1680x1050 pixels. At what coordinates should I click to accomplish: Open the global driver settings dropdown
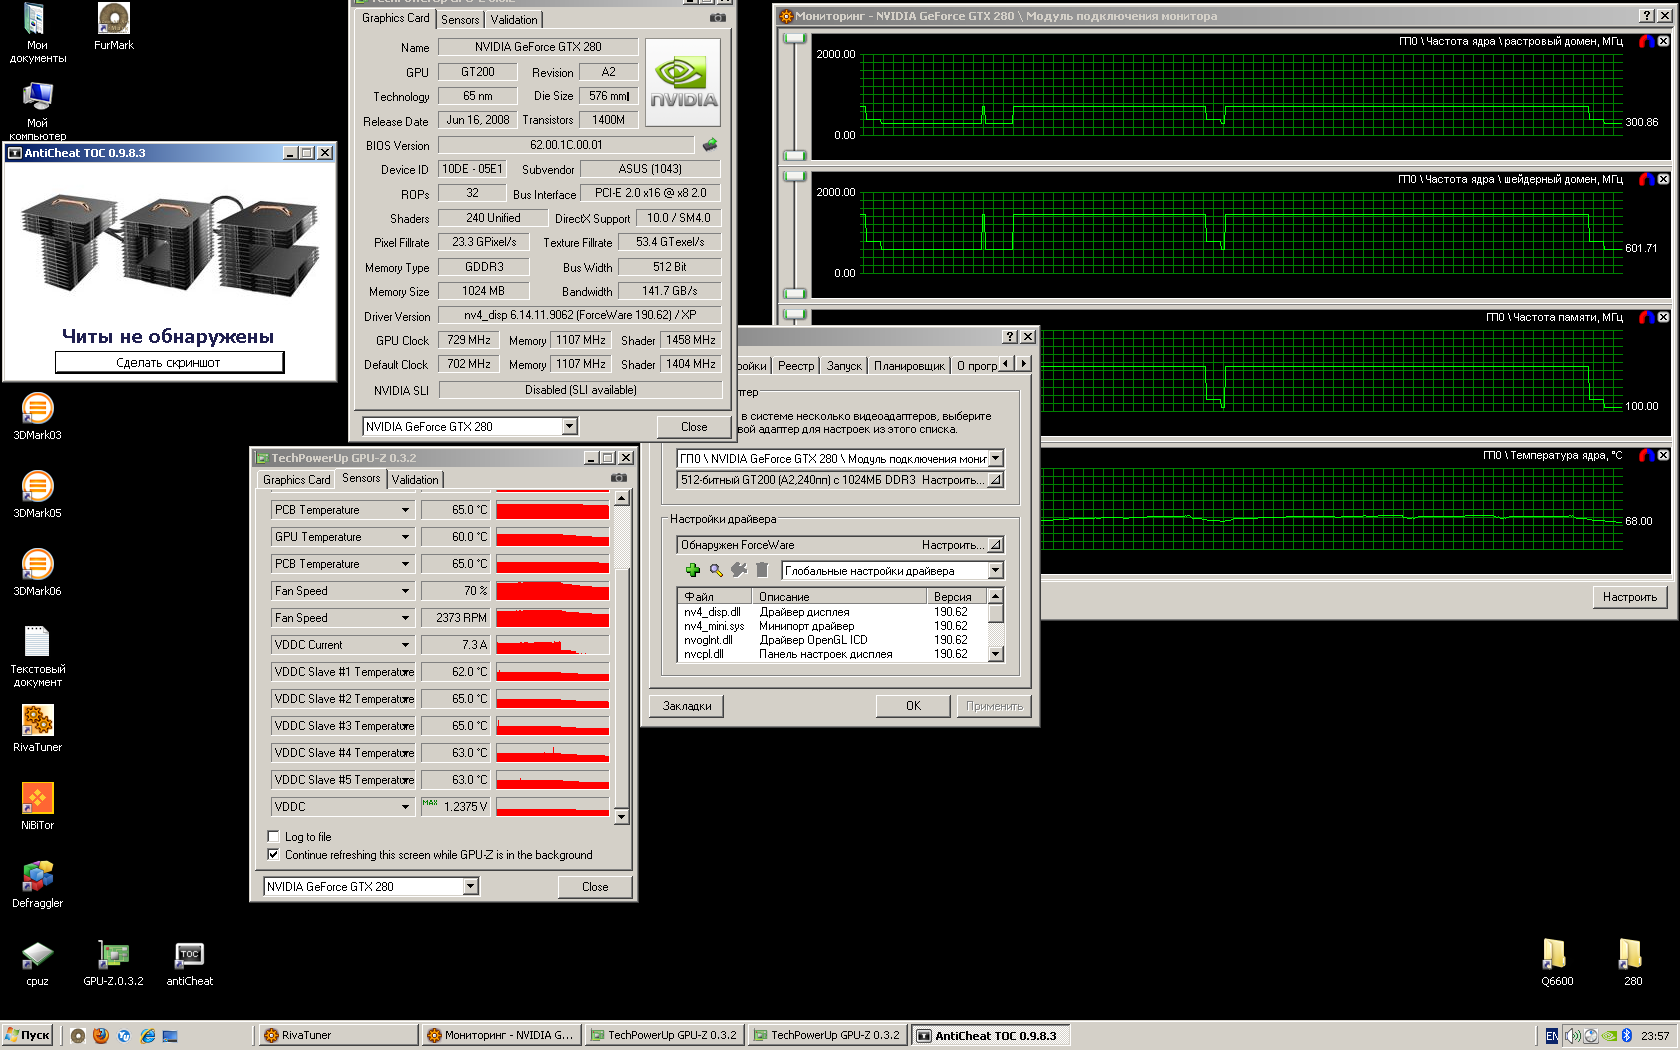click(995, 571)
